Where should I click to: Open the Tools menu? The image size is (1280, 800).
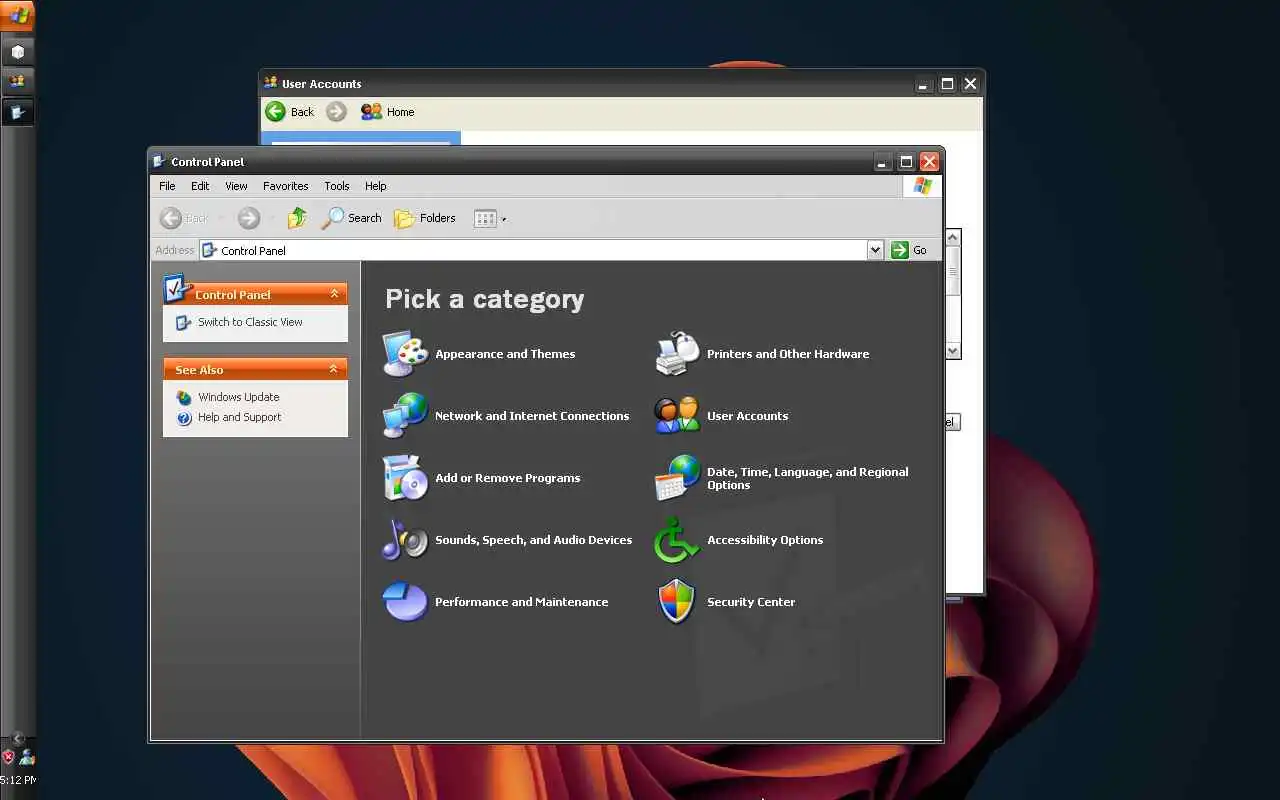point(337,186)
